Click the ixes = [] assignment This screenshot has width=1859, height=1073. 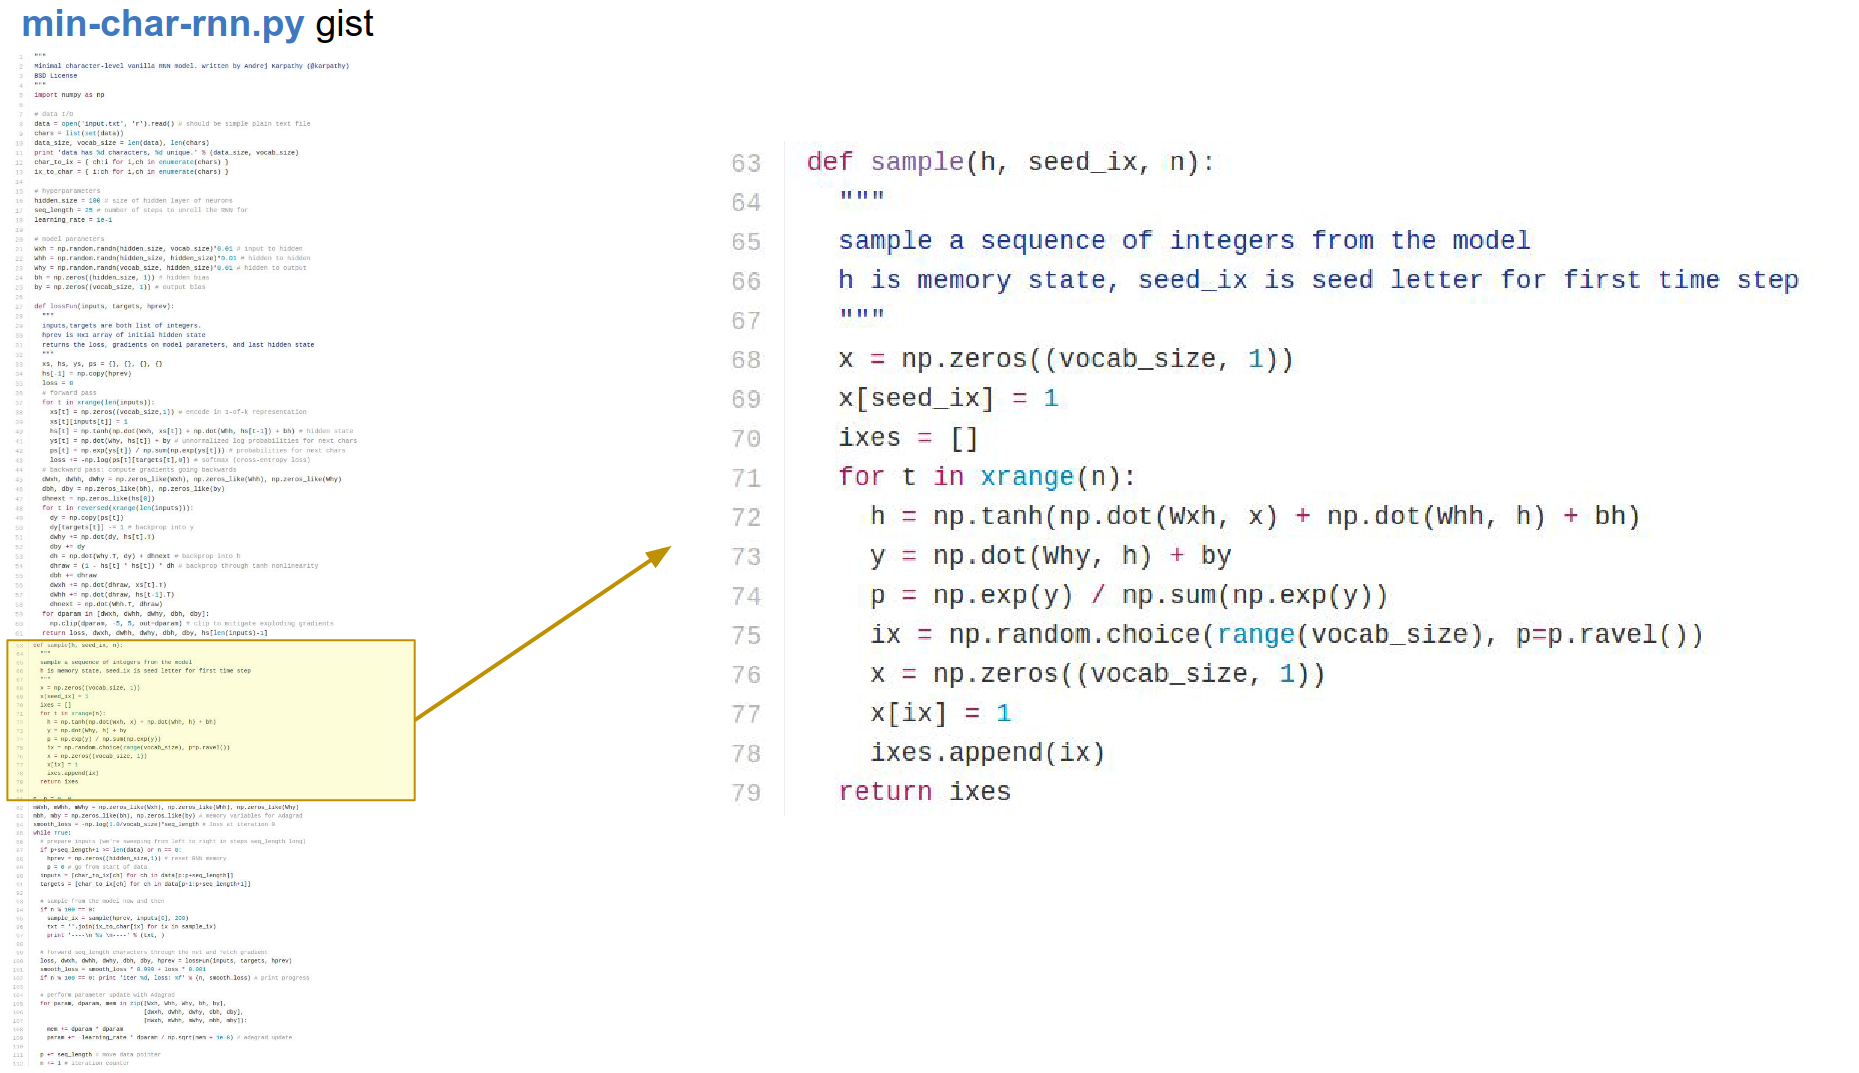pos(907,438)
